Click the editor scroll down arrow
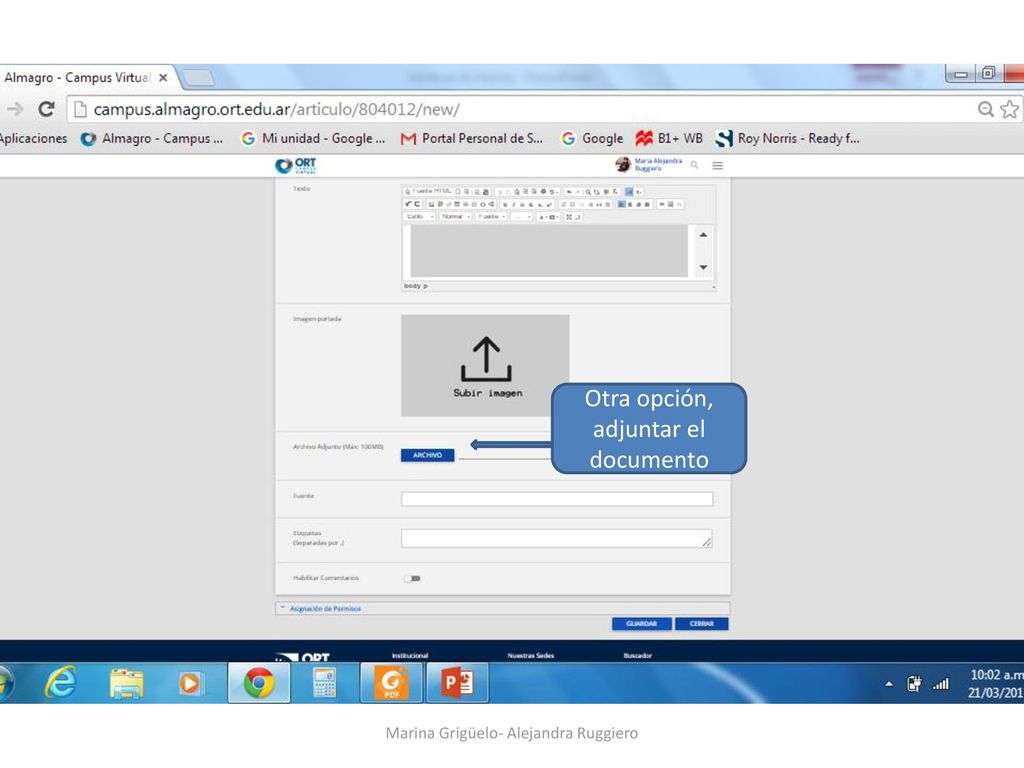 click(703, 267)
